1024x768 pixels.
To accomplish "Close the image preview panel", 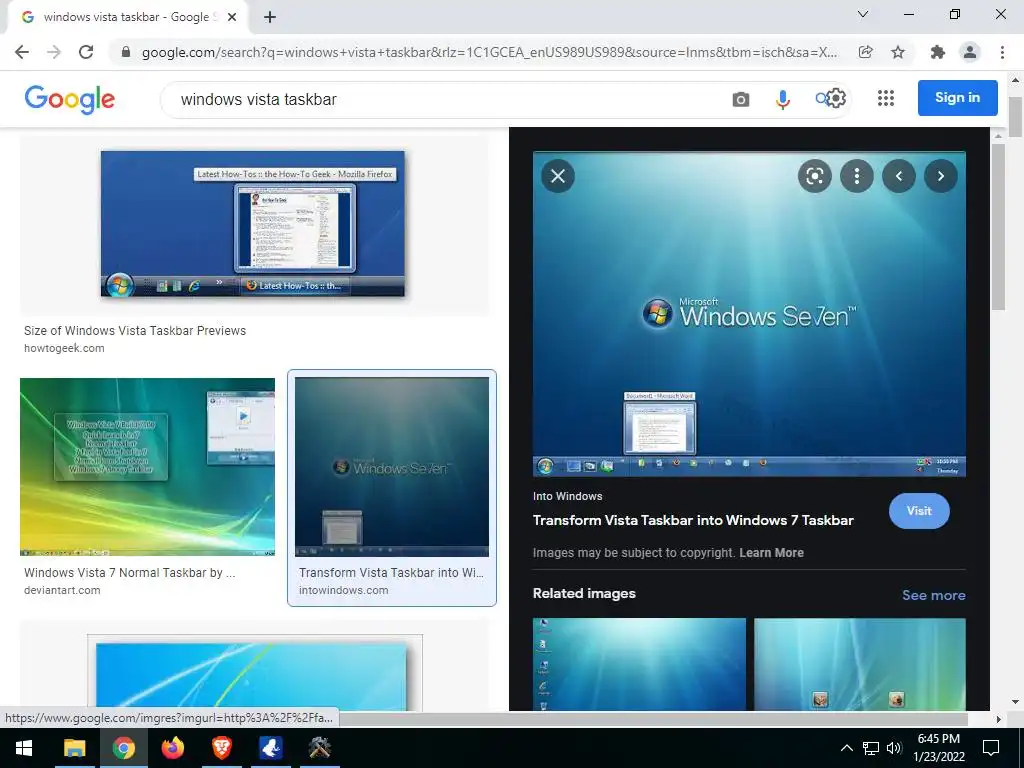I will [558, 176].
